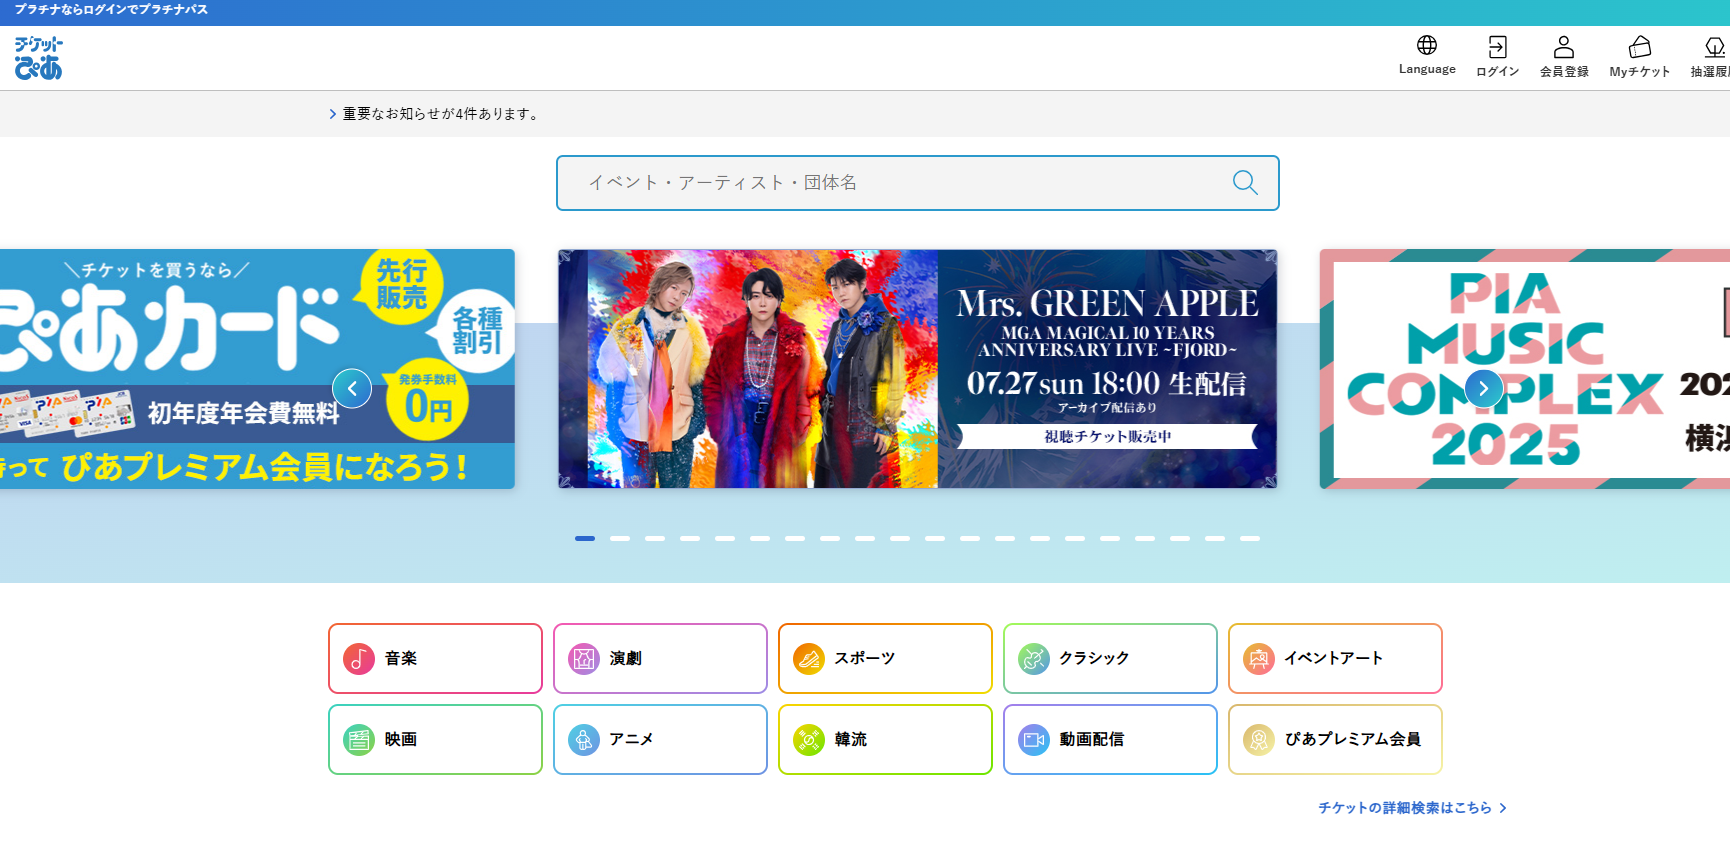The height and width of the screenshot is (842, 1730).
Task: Open the 映画 category label
Action: coord(401,739)
